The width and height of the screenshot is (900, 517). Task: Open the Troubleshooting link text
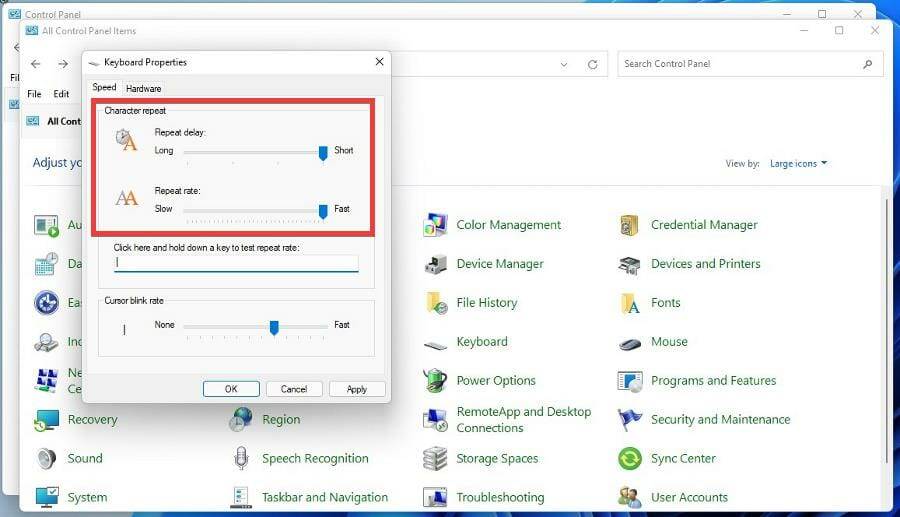(x=501, y=497)
